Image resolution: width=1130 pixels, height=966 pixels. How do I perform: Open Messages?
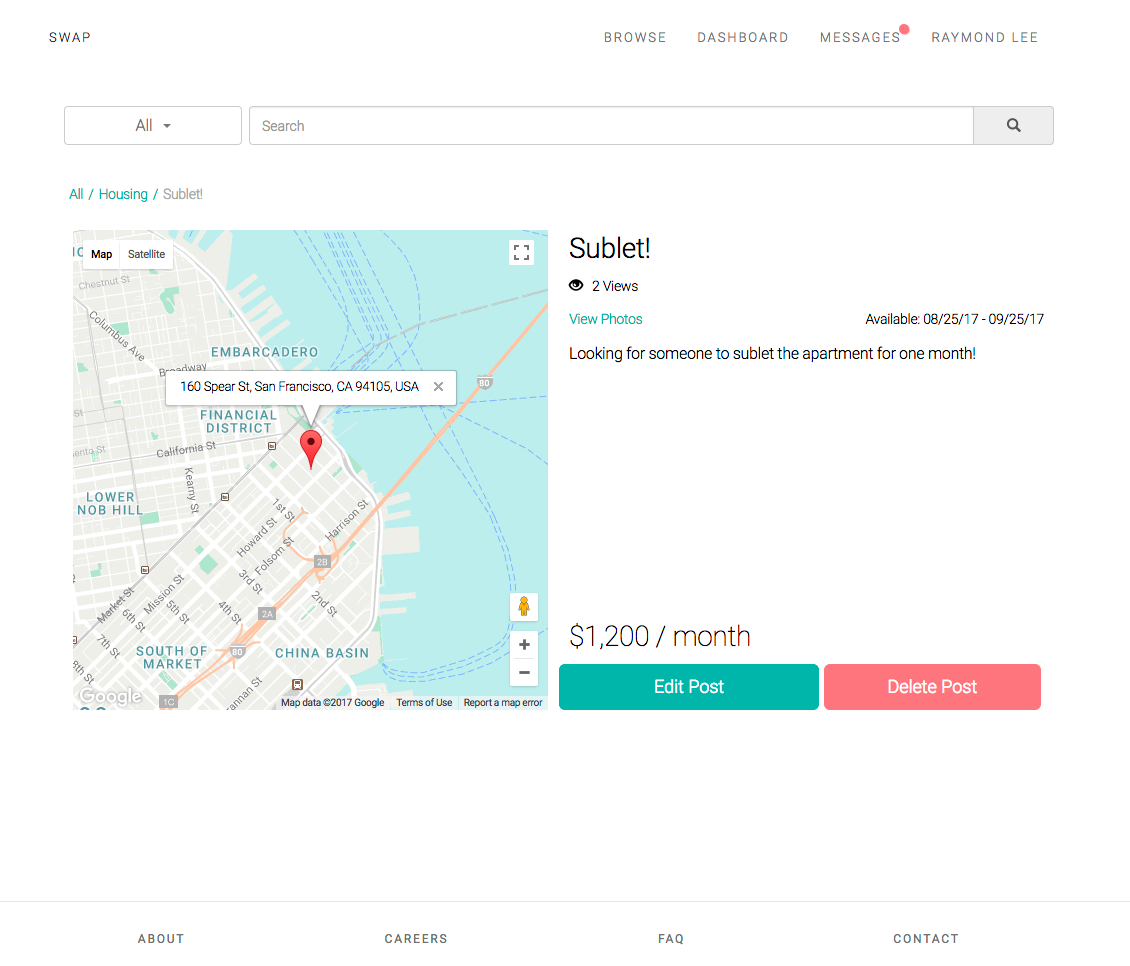(x=860, y=37)
